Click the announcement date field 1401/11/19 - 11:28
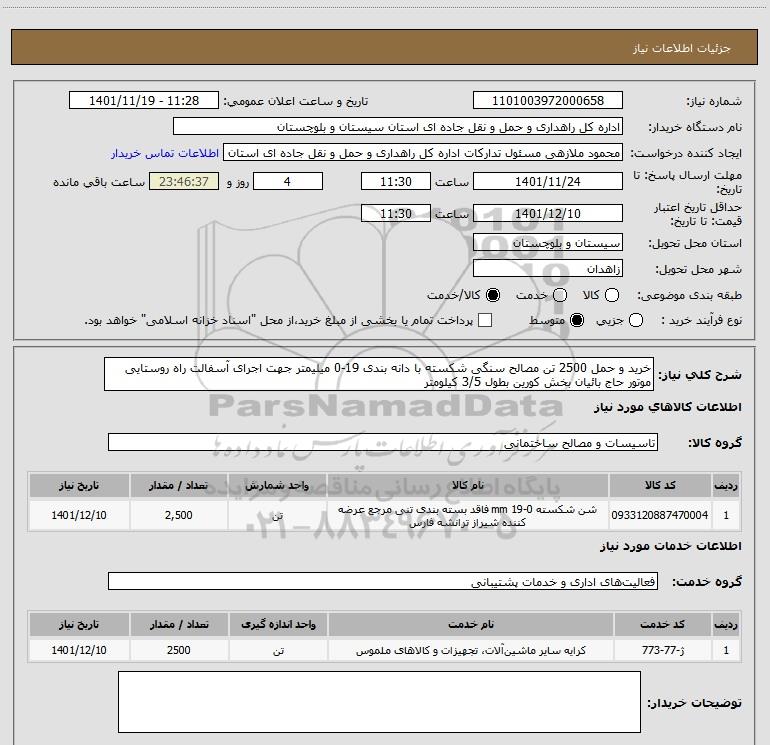This screenshot has width=770, height=745. 144,101
